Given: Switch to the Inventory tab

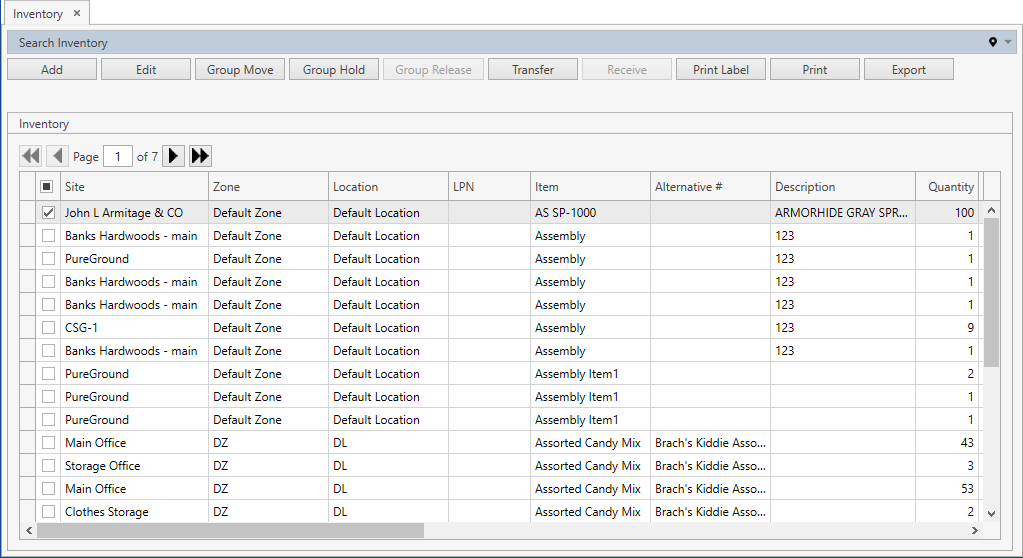Looking at the screenshot, I should [38, 14].
